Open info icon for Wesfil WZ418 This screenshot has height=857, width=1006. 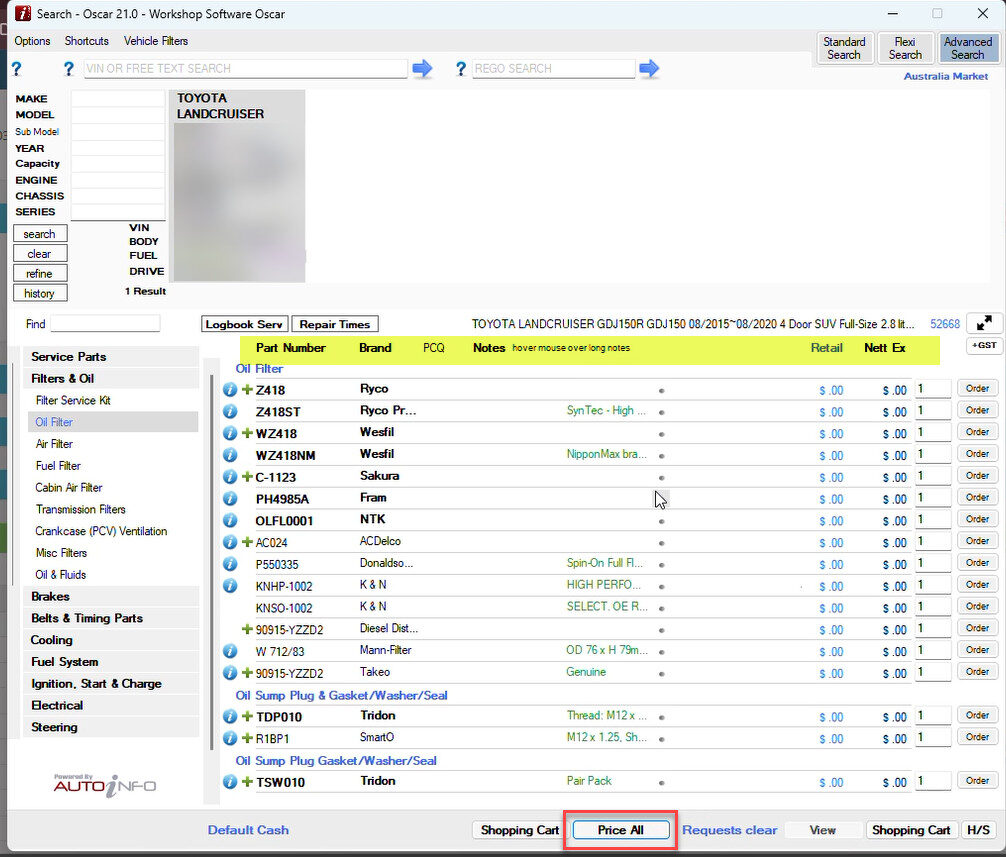click(x=230, y=433)
